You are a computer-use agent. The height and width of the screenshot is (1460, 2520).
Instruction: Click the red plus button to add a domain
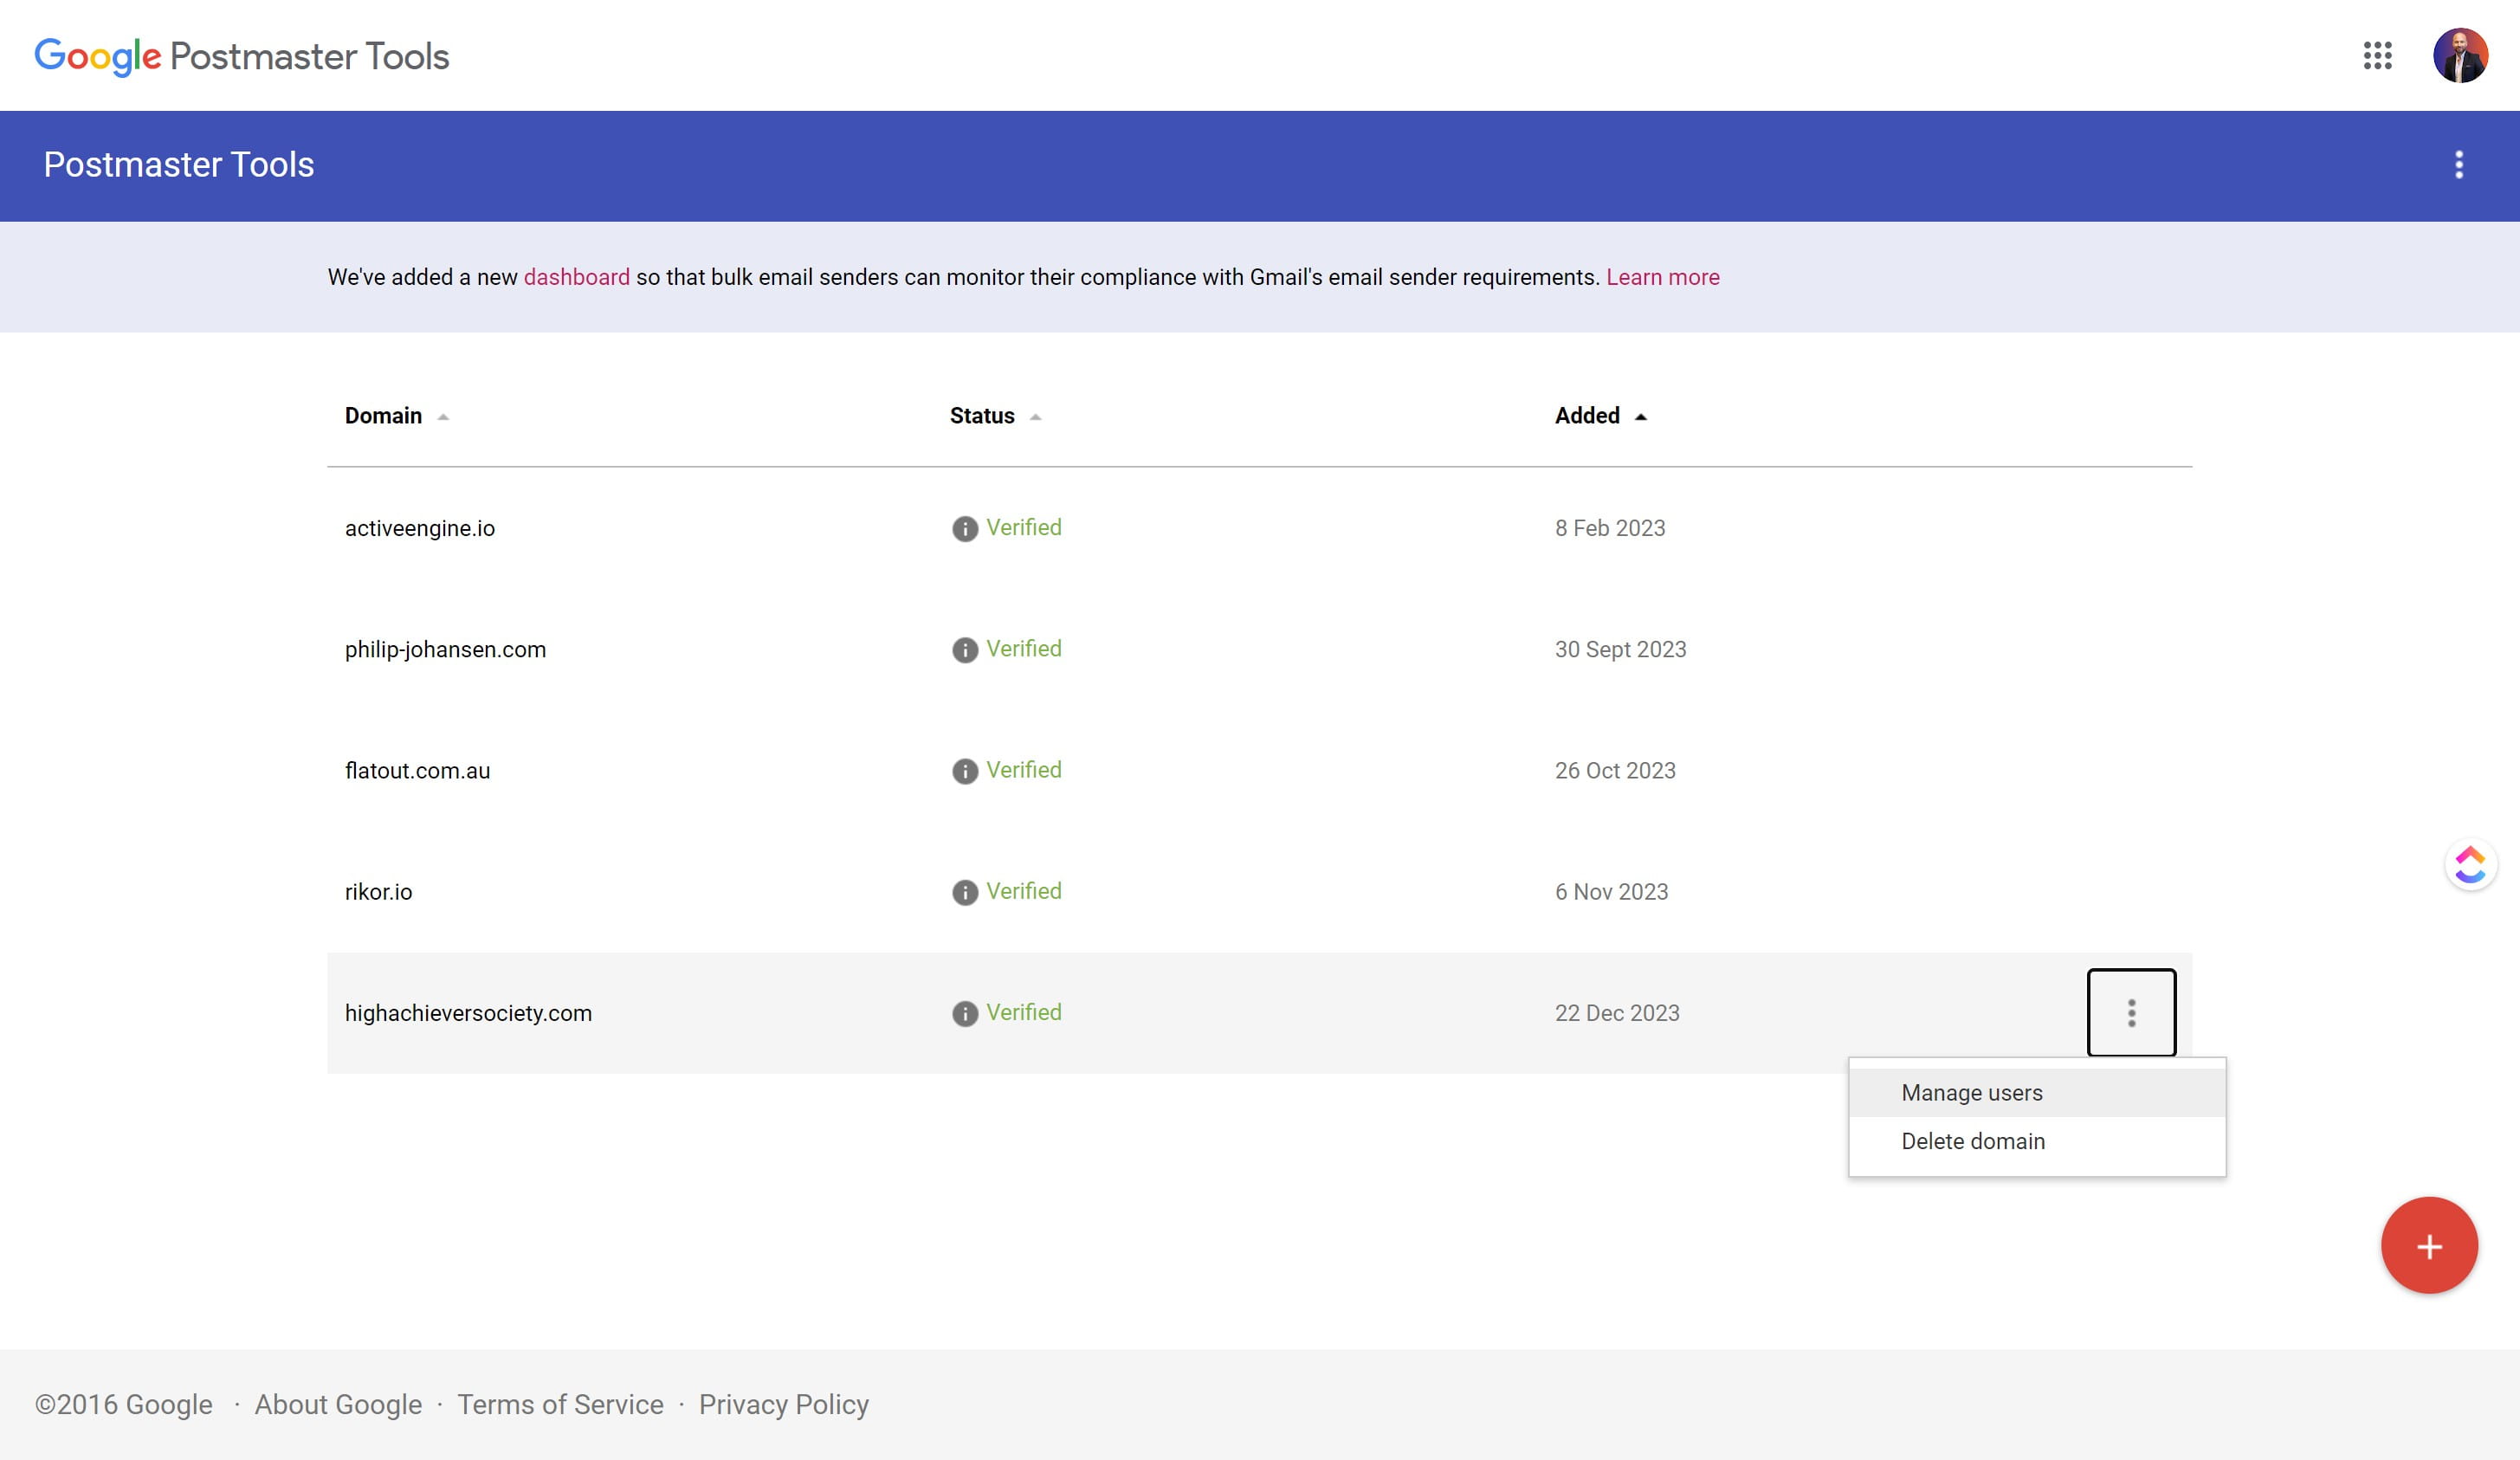click(x=2428, y=1245)
